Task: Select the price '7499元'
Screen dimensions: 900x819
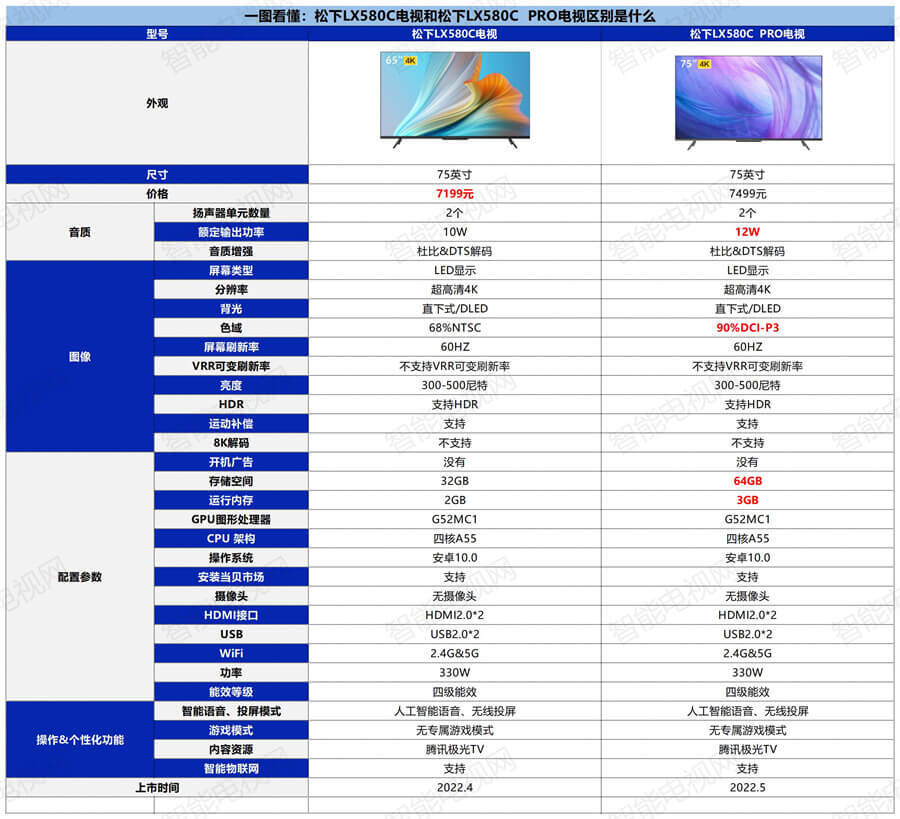Action: coord(747,193)
